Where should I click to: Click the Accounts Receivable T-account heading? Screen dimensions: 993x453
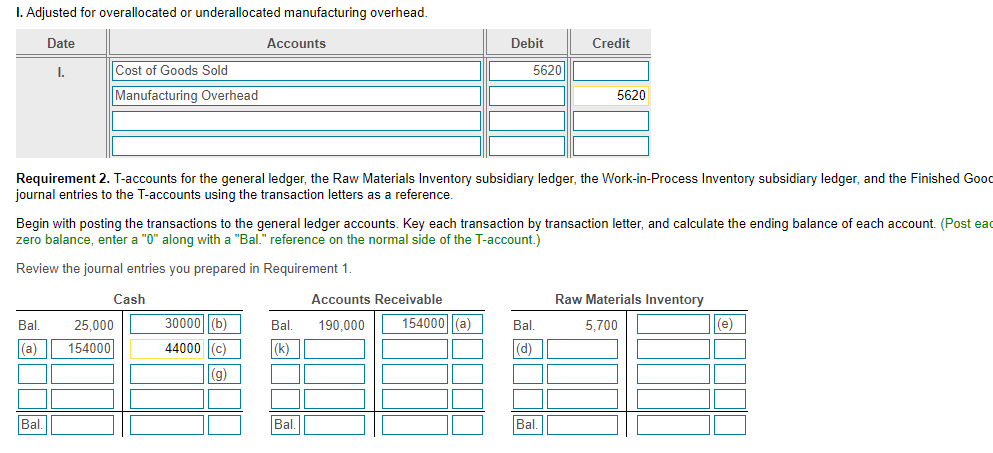pos(377,299)
